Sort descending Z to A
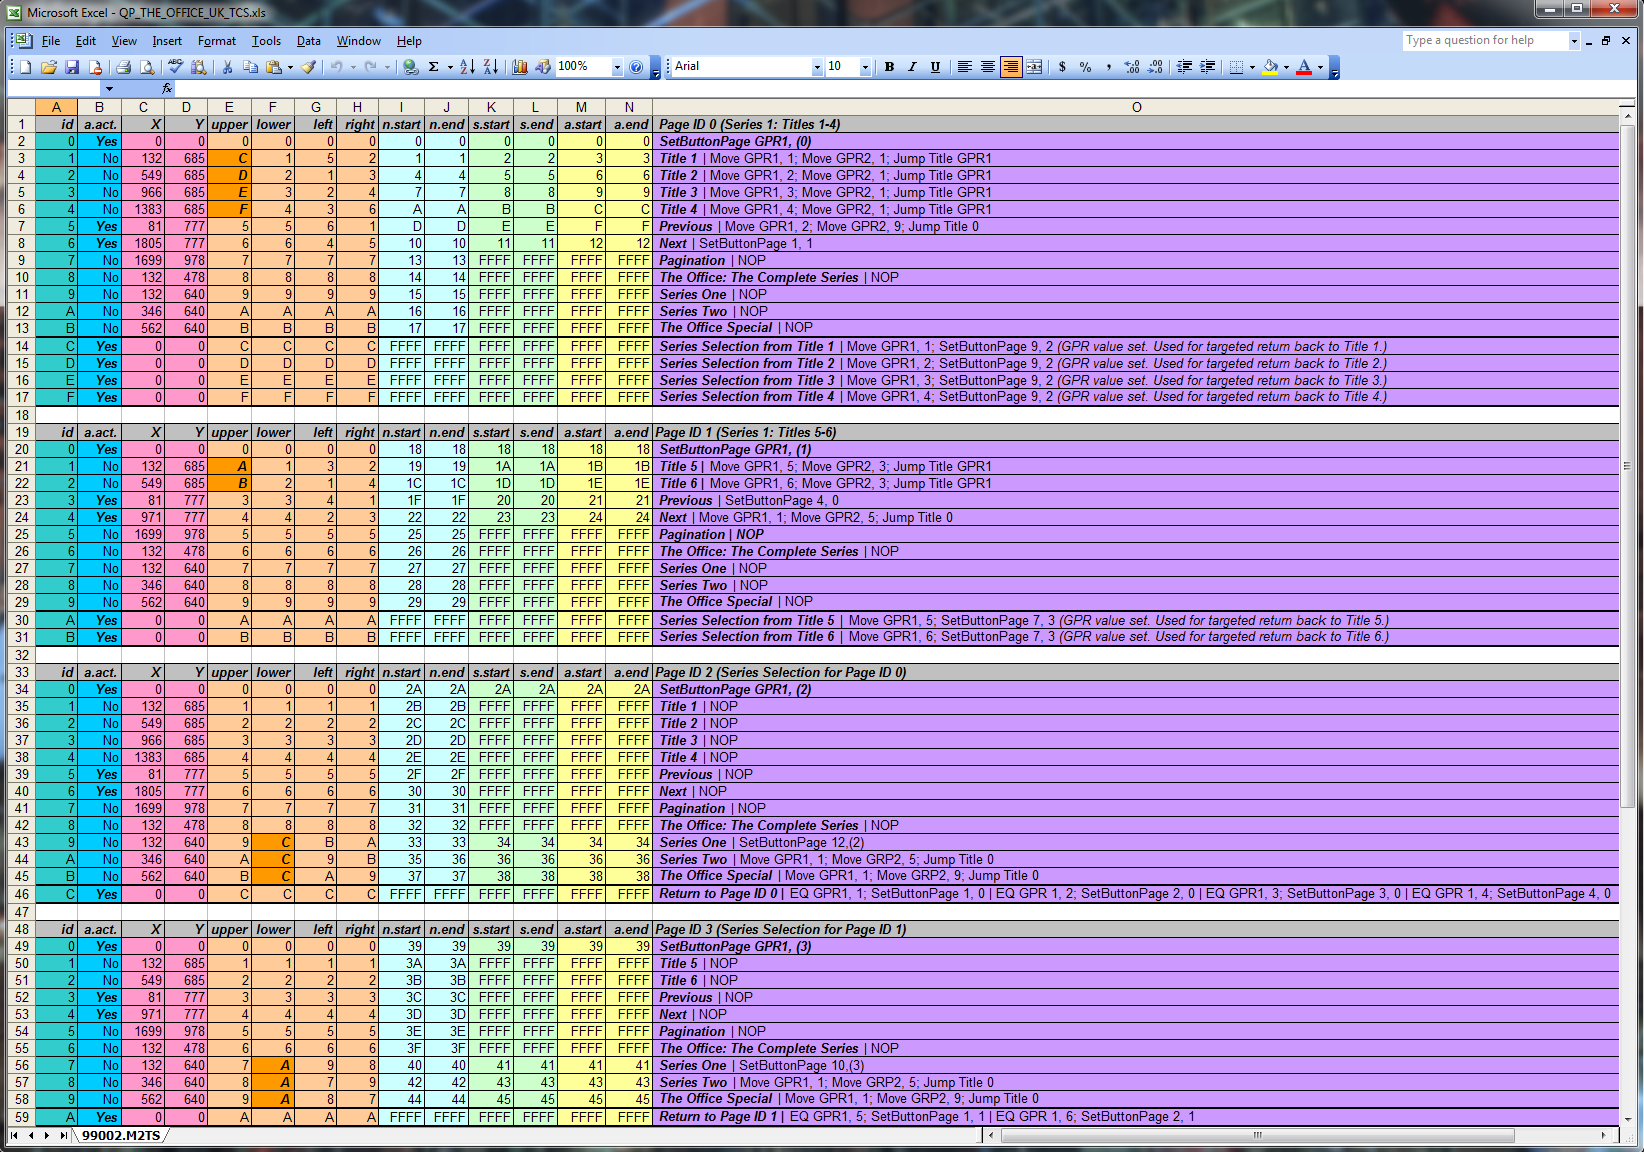 (x=491, y=67)
